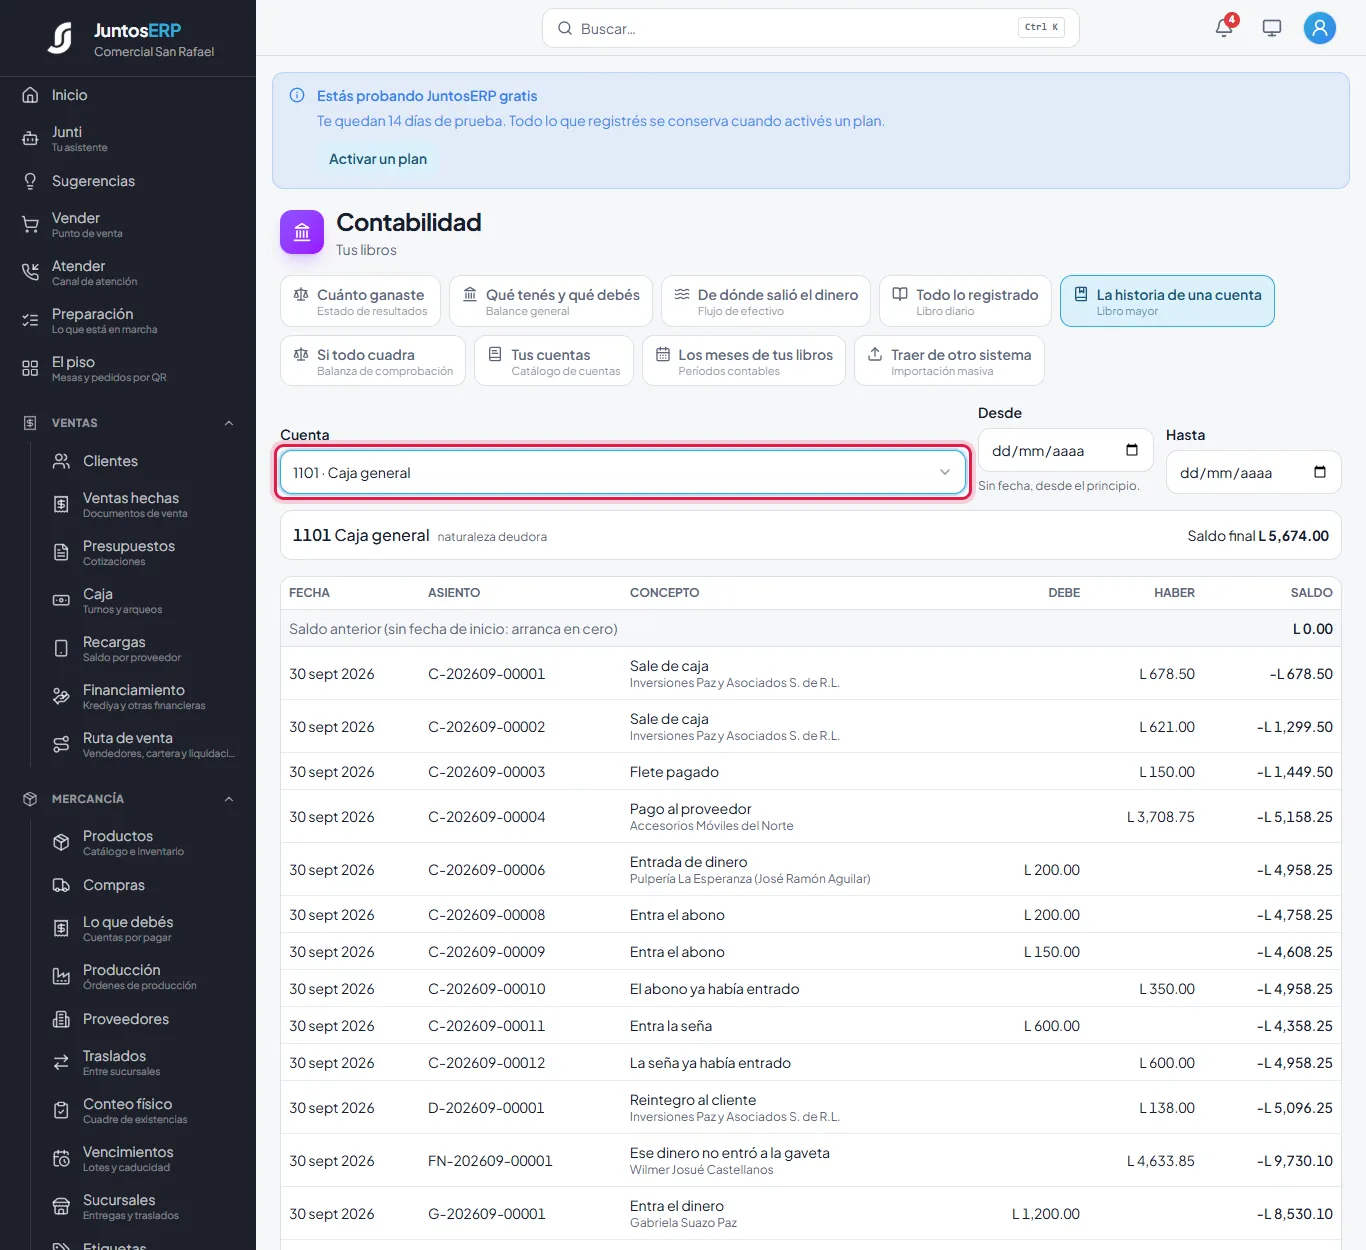Switch to Todo lo registrado tab

tap(965, 301)
